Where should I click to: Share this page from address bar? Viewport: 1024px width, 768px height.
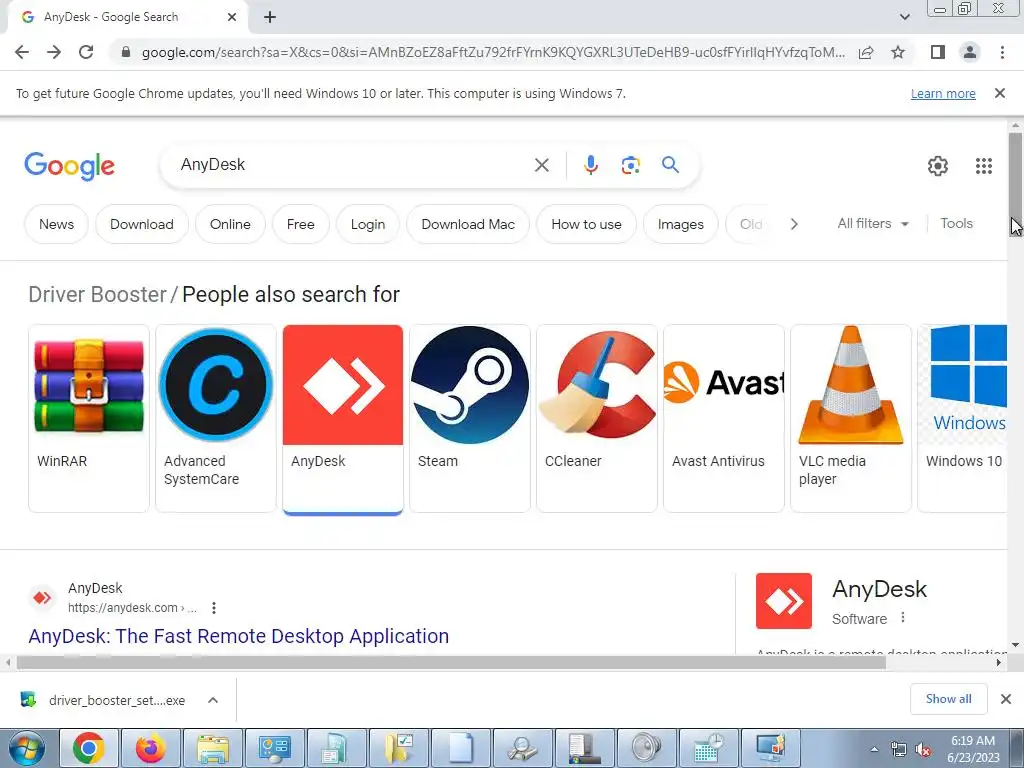point(866,52)
